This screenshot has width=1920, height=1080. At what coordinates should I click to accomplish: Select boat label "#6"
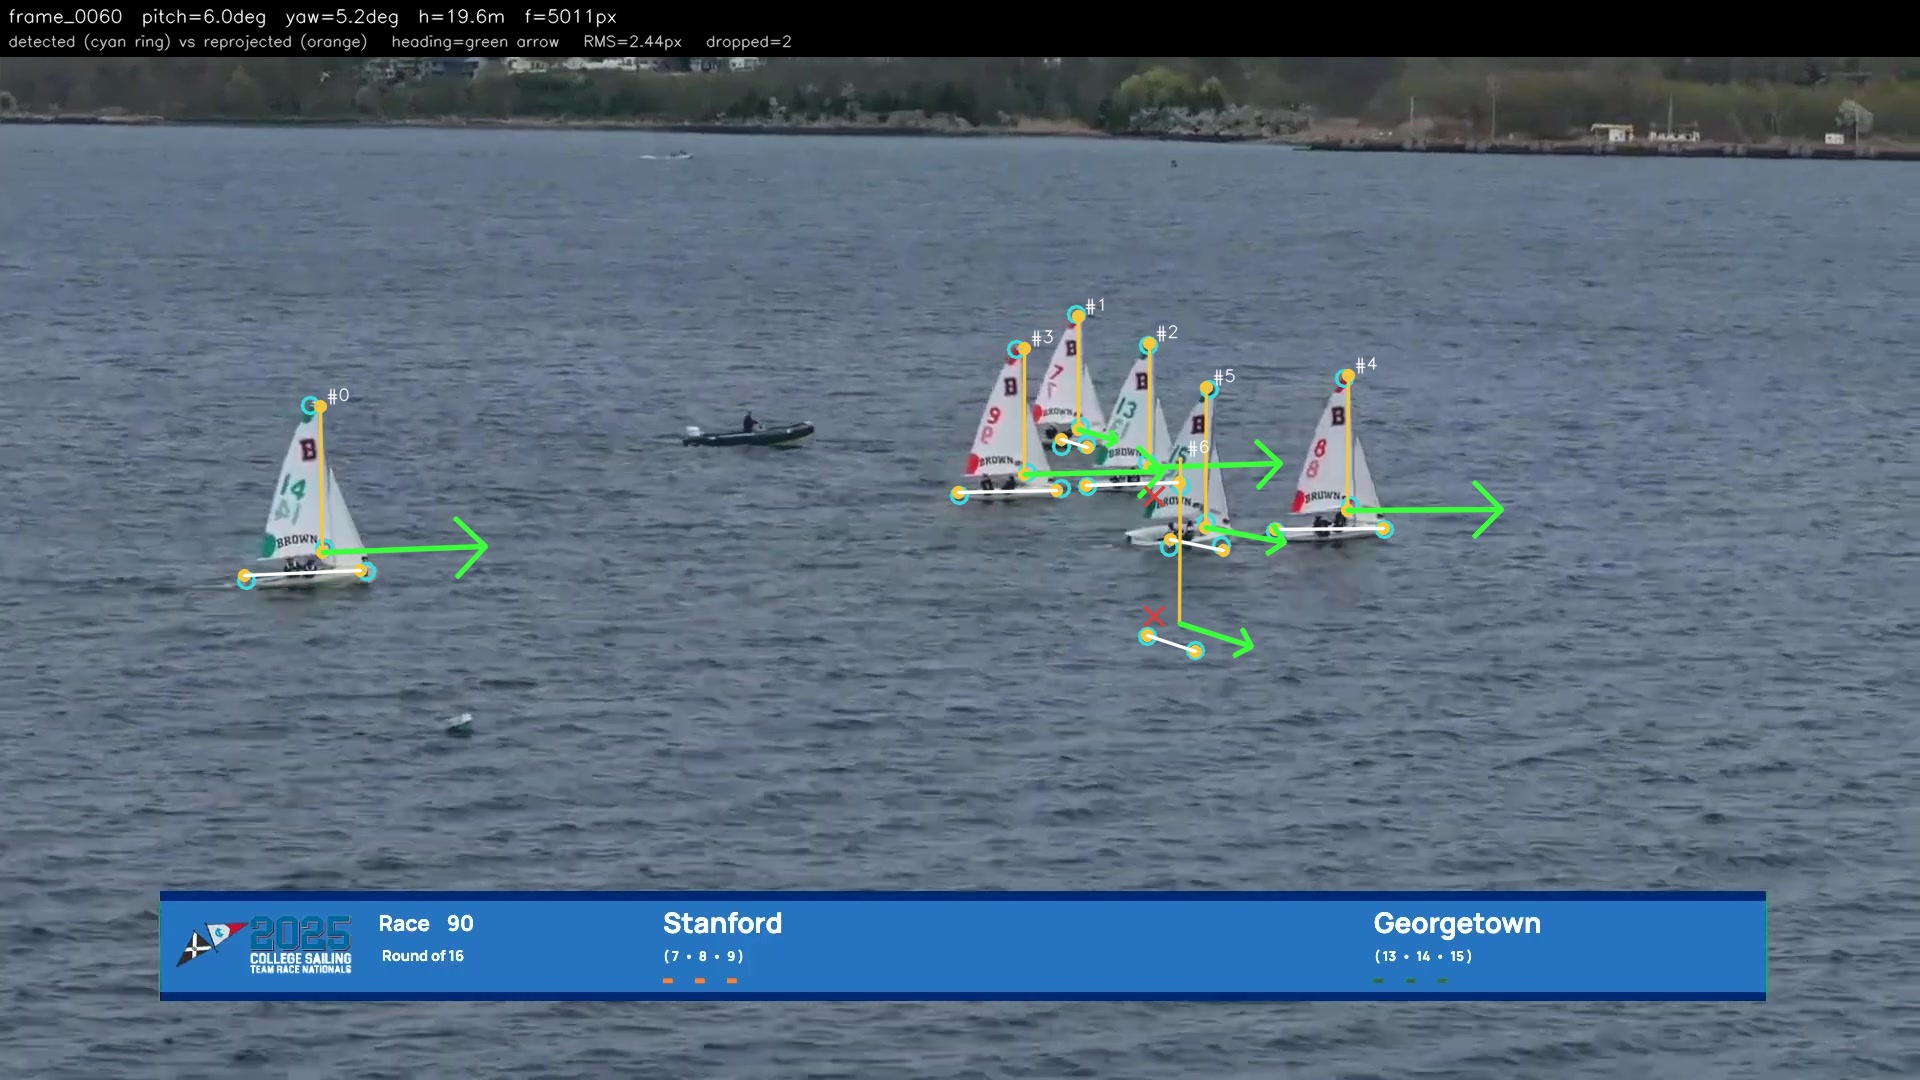(1198, 448)
